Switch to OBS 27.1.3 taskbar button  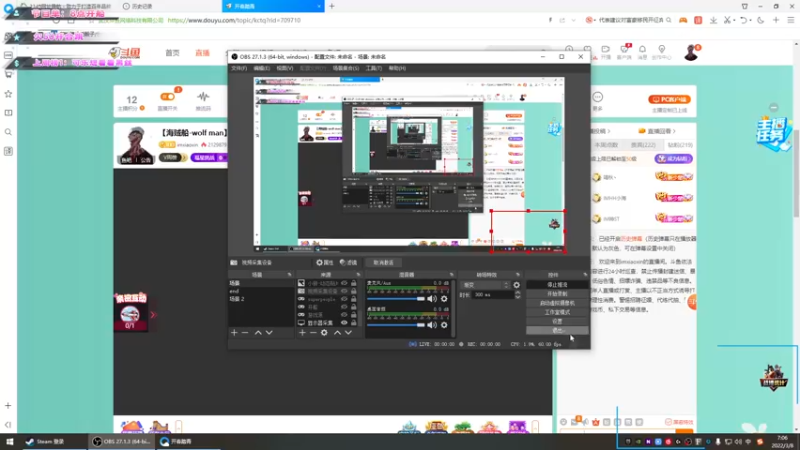pos(121,441)
